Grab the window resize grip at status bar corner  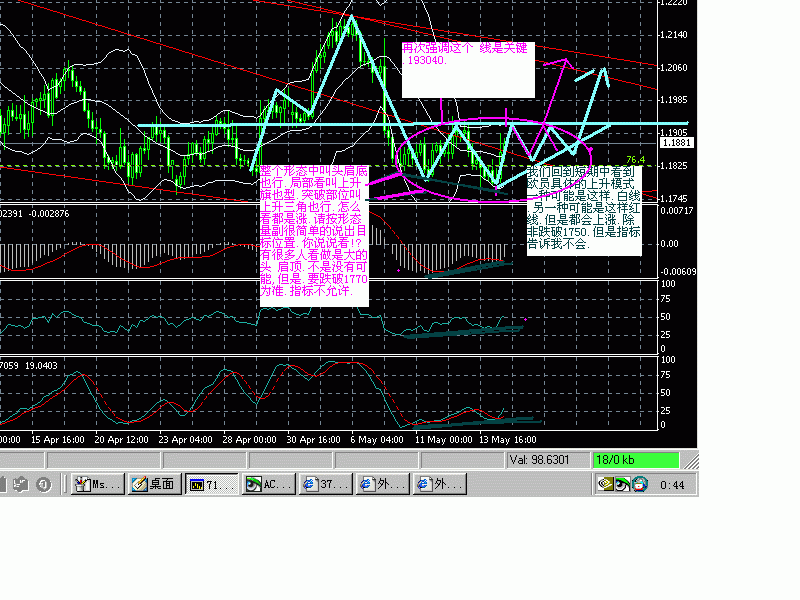point(691,462)
